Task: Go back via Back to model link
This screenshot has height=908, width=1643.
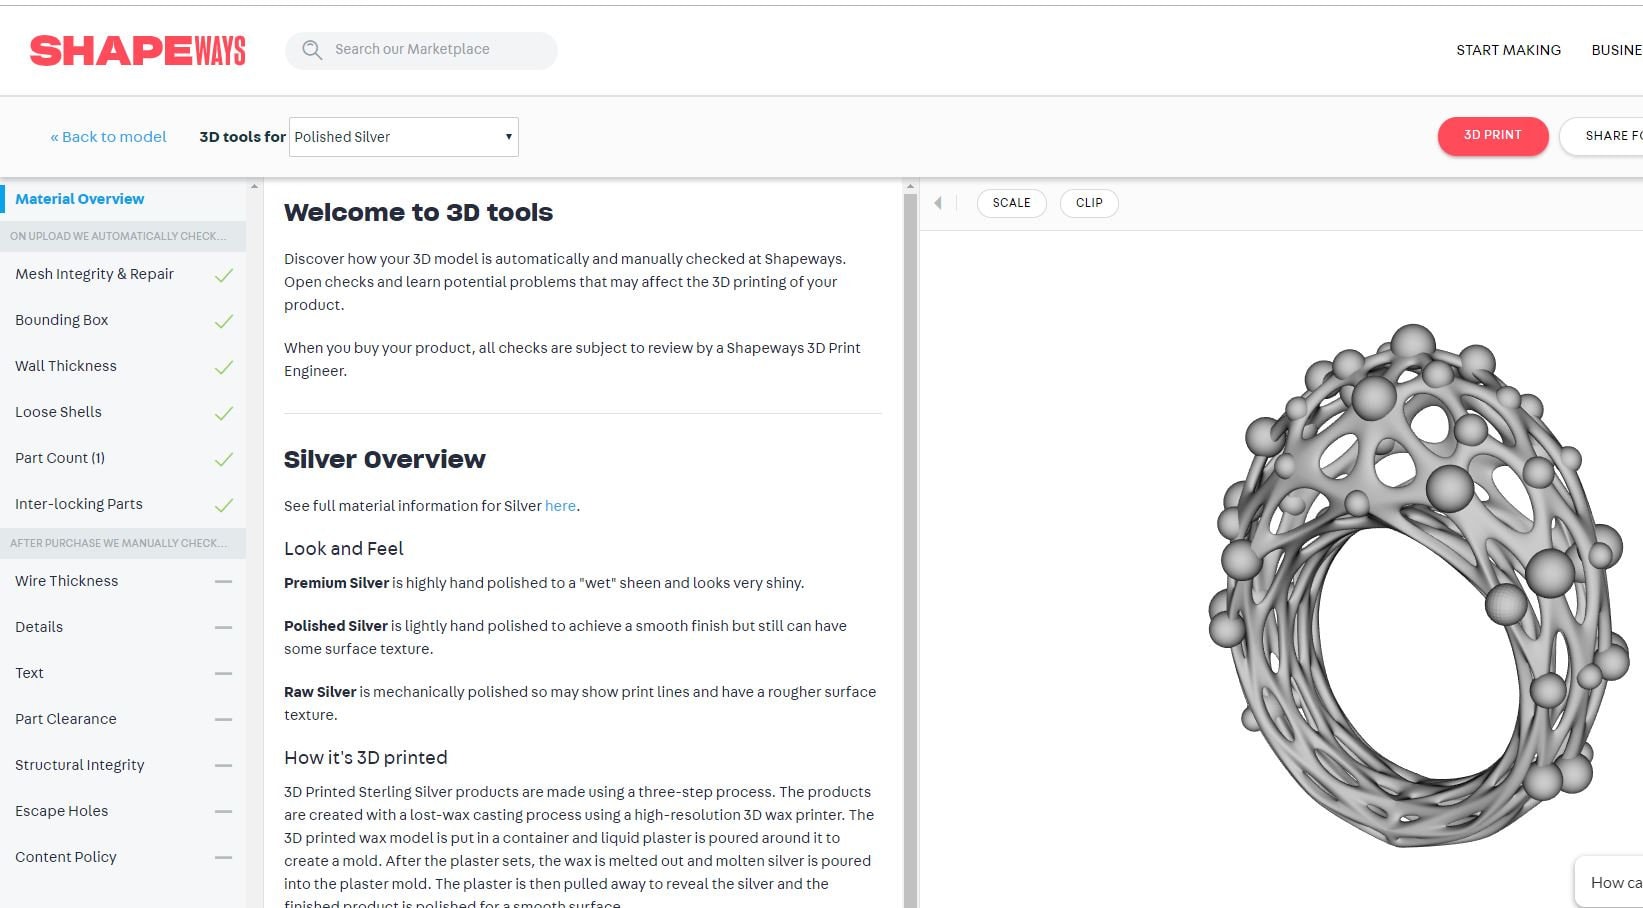Action: pyautogui.click(x=108, y=137)
